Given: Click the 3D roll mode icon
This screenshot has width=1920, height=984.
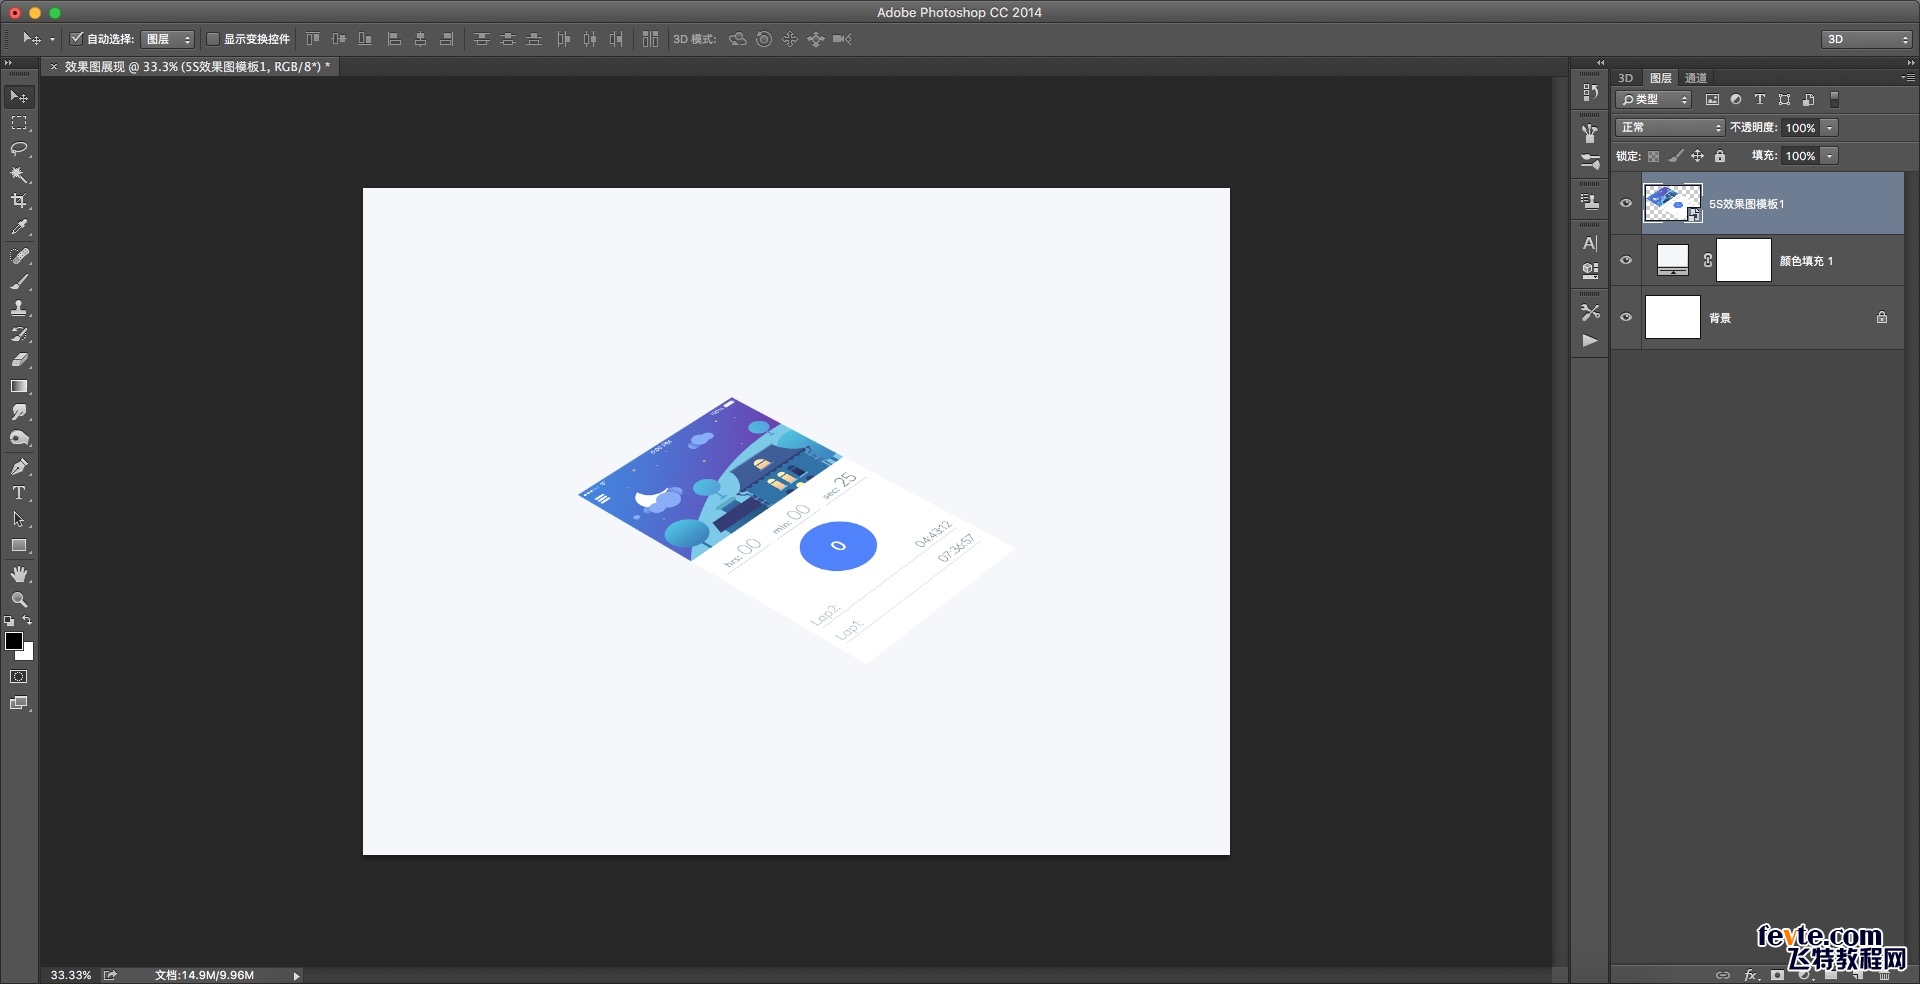Looking at the screenshot, I should pyautogui.click(x=764, y=39).
